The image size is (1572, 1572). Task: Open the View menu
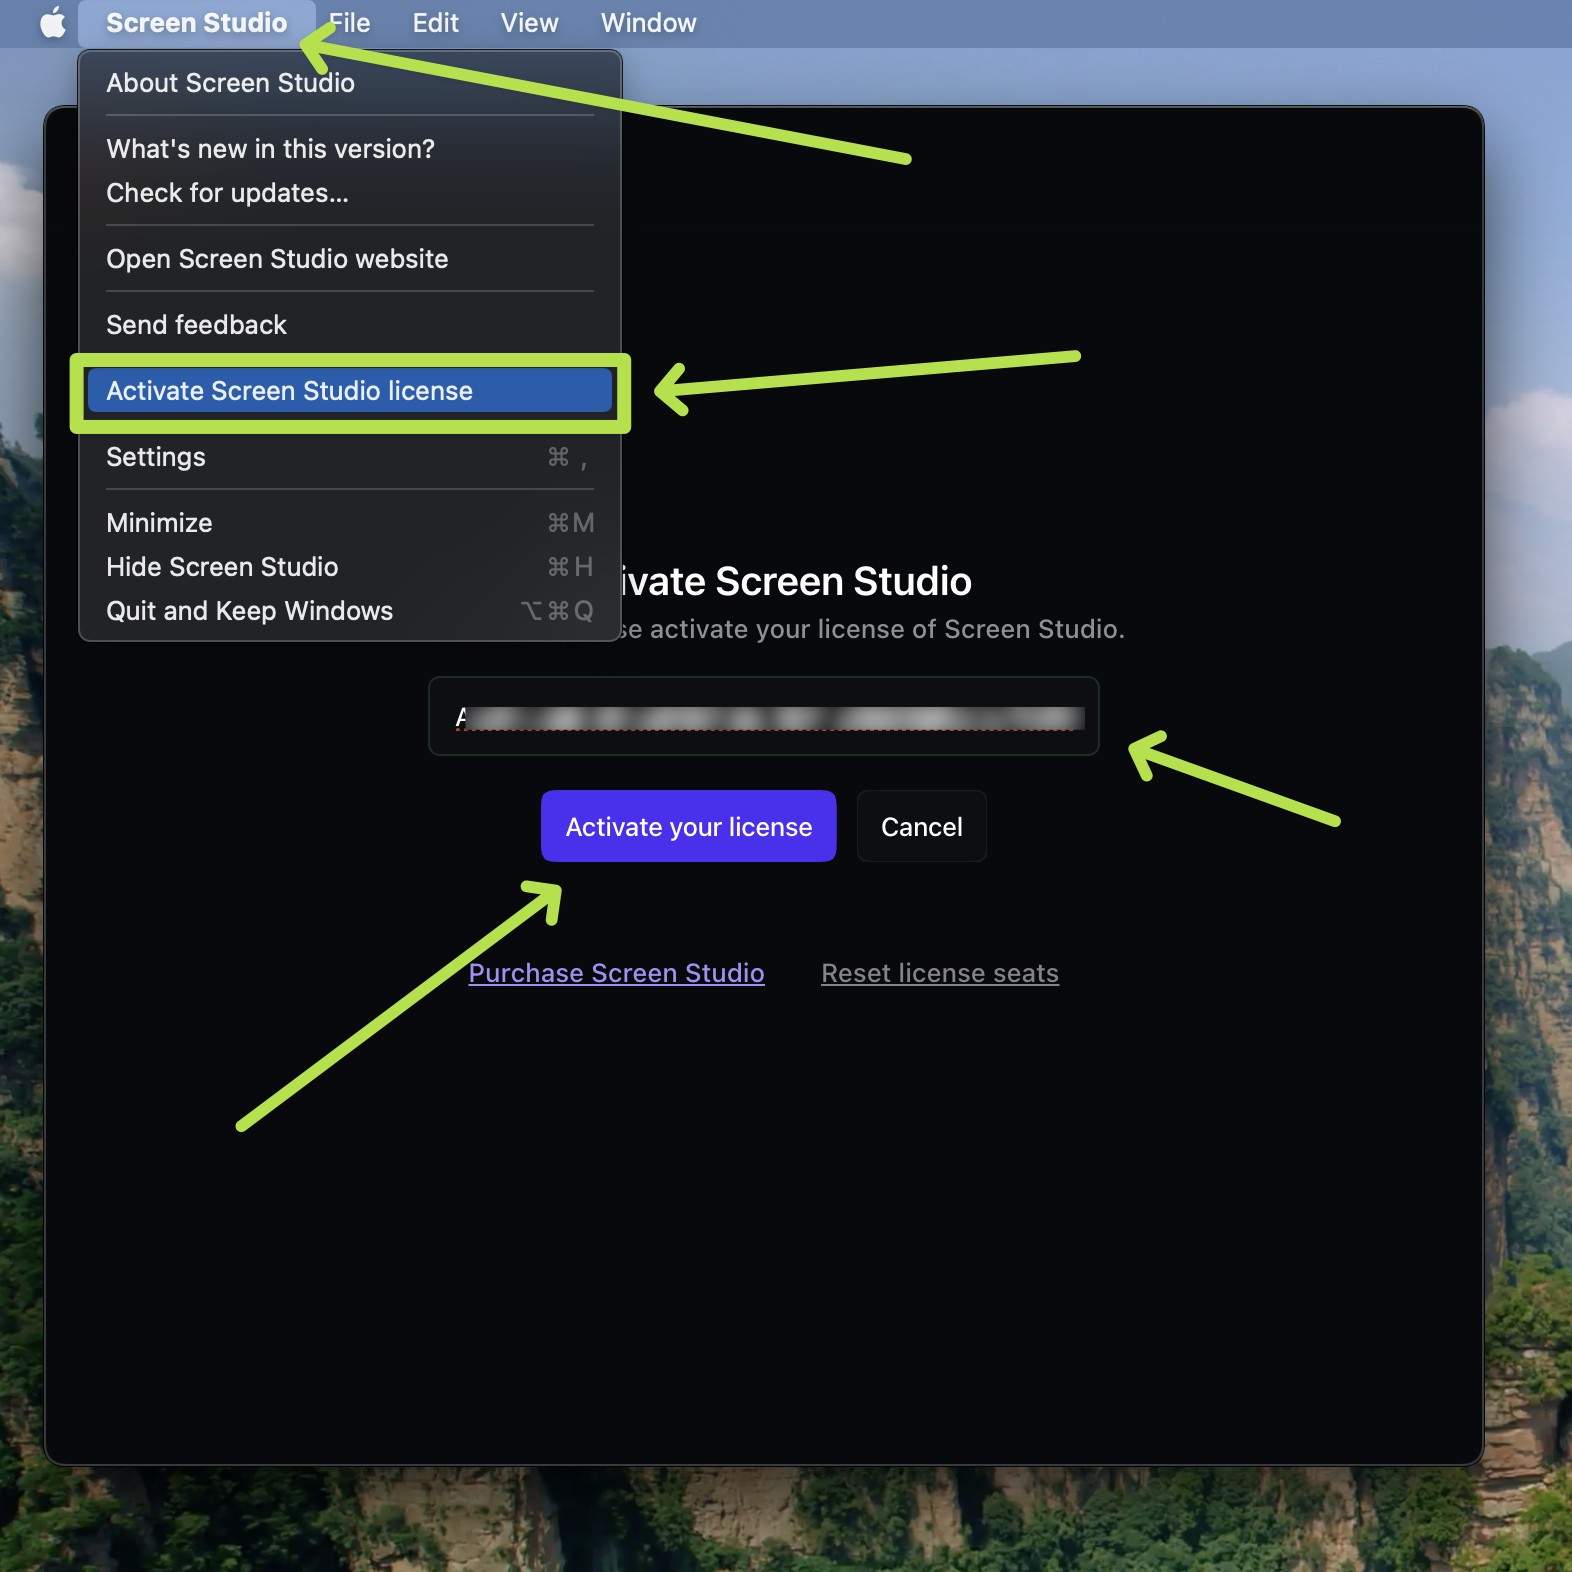[529, 23]
